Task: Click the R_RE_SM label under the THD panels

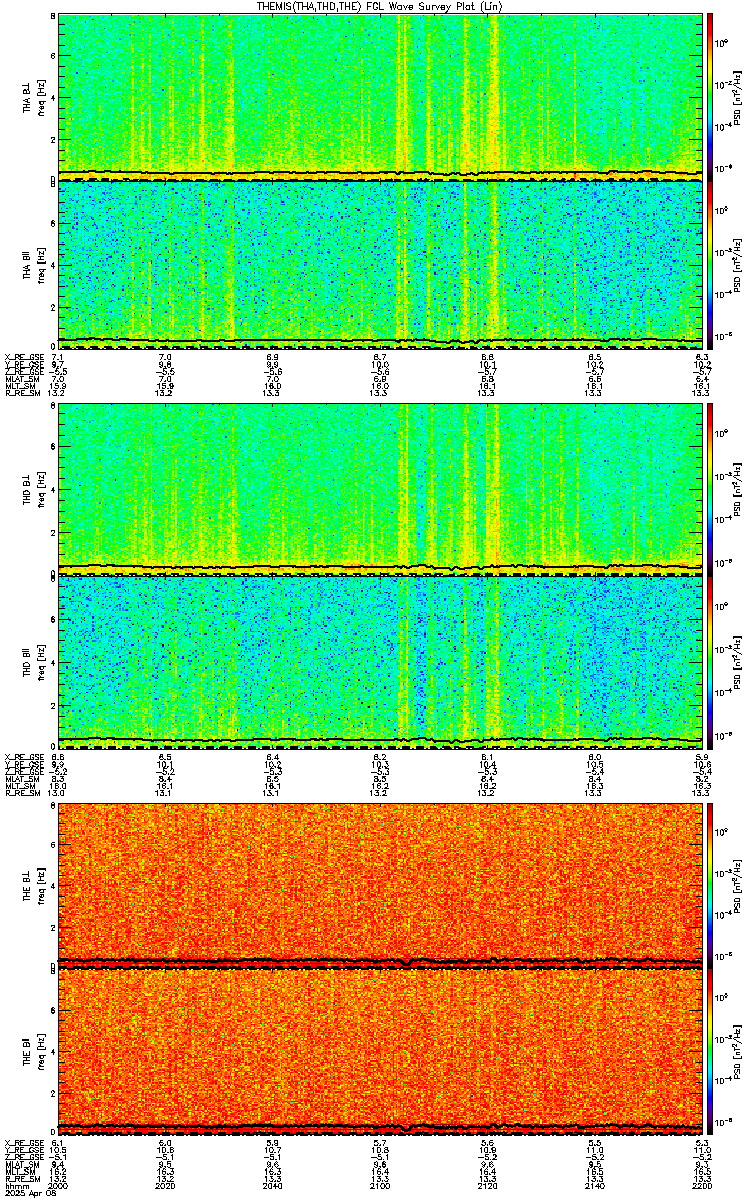Action: pyautogui.click(x=21, y=792)
